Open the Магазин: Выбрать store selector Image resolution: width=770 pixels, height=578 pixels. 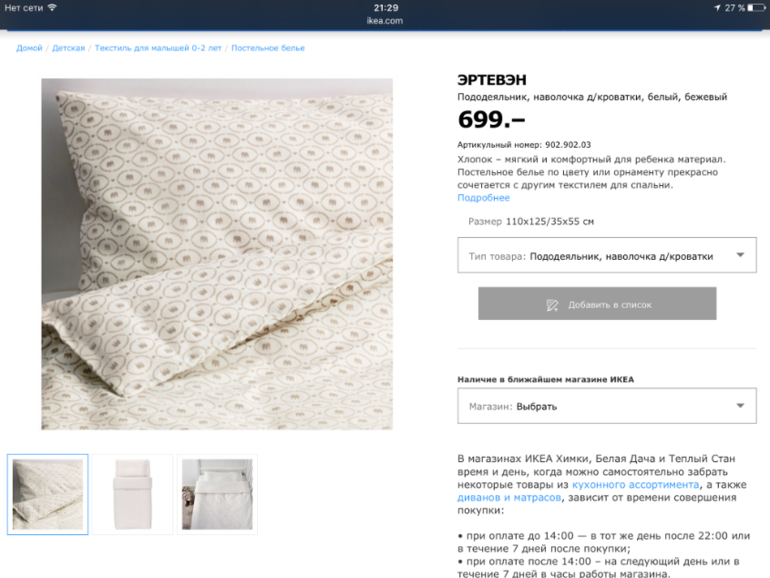[607, 406]
